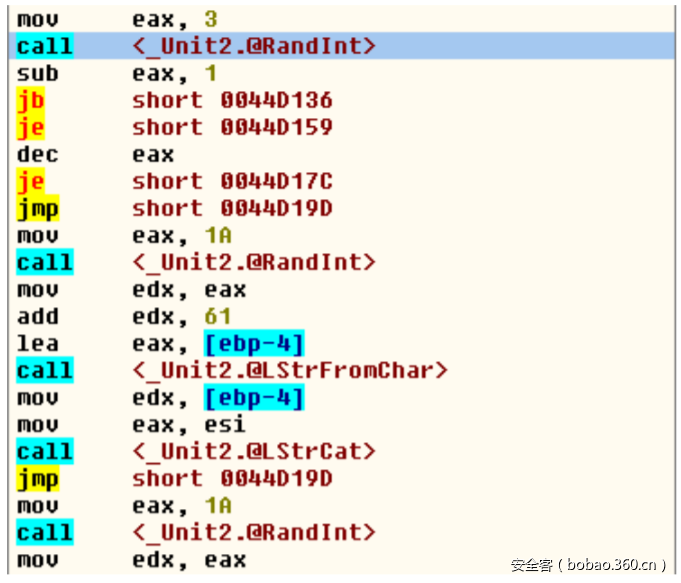Click the call mnemonic before LStrCat

tap(45, 451)
